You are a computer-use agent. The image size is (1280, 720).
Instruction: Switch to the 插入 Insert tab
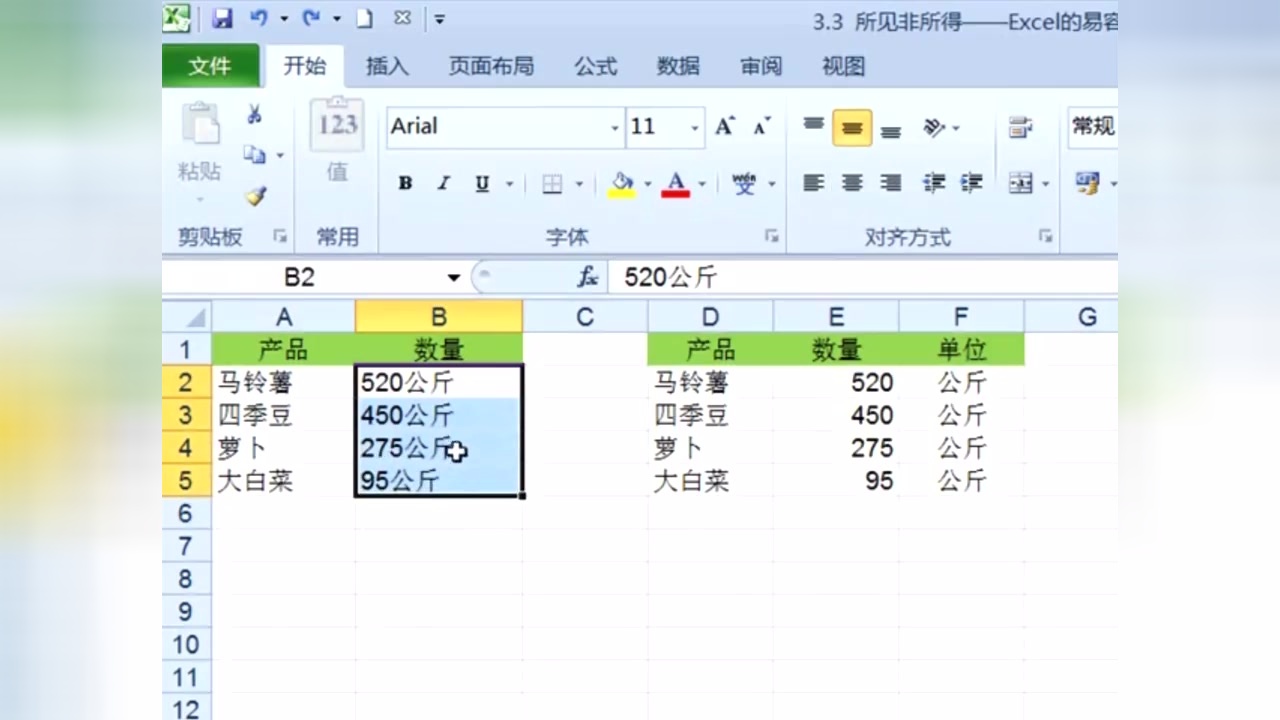387,66
